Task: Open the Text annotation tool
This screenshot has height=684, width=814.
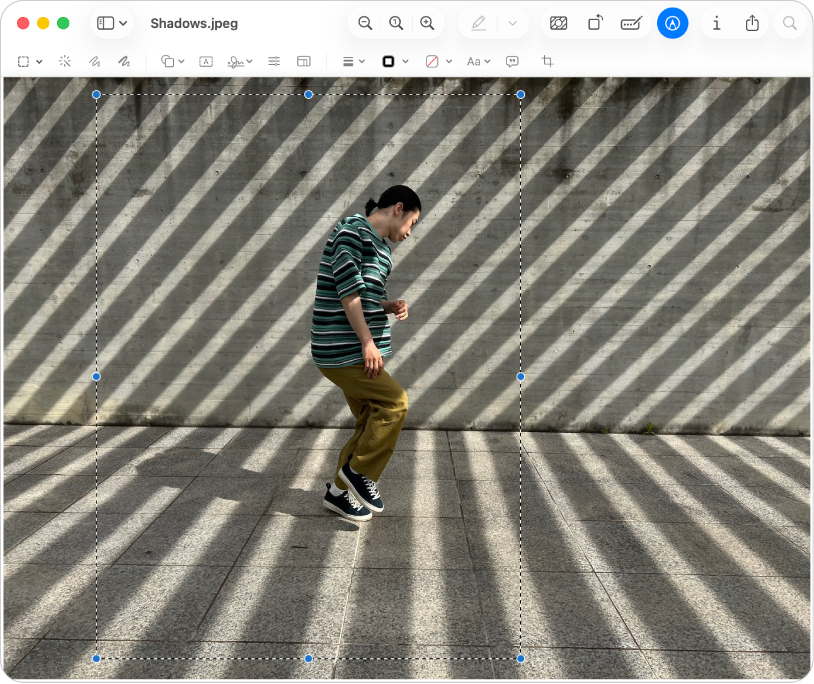Action: 205,61
